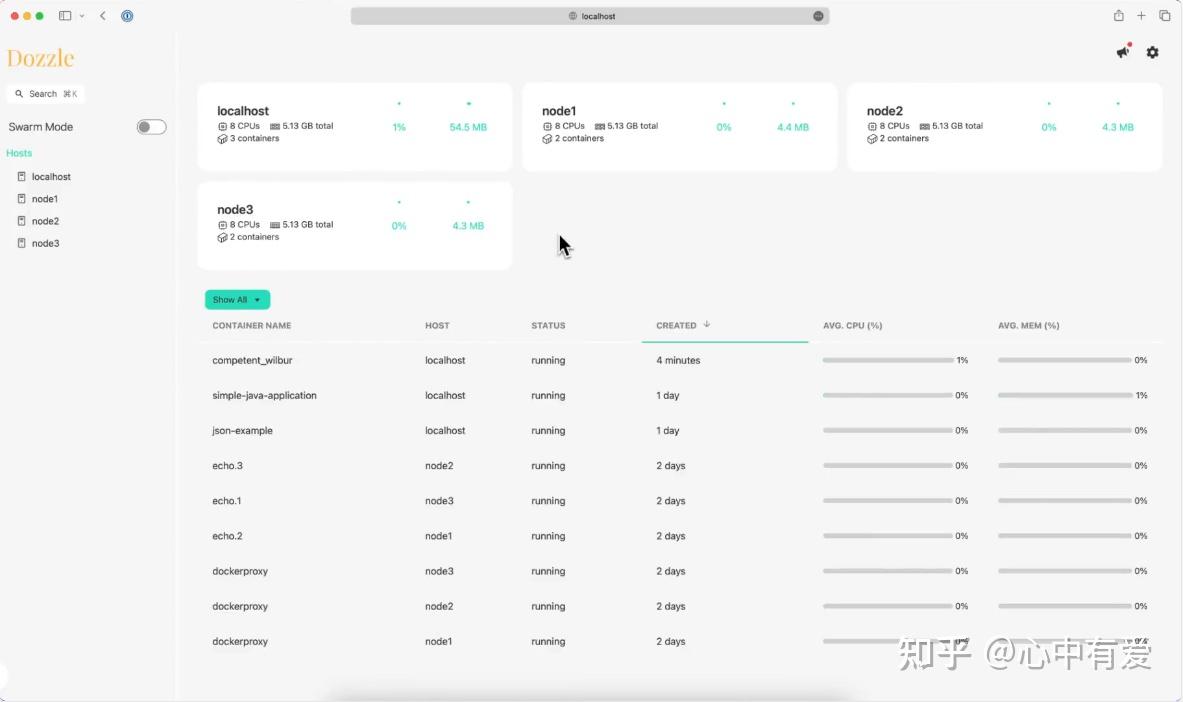Go back with the browser back arrow

coord(103,16)
